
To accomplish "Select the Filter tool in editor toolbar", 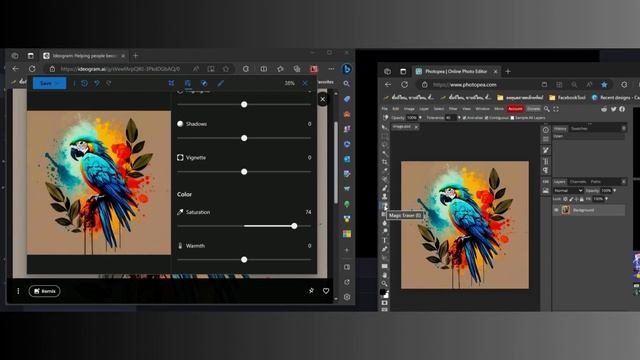I will (204, 83).
